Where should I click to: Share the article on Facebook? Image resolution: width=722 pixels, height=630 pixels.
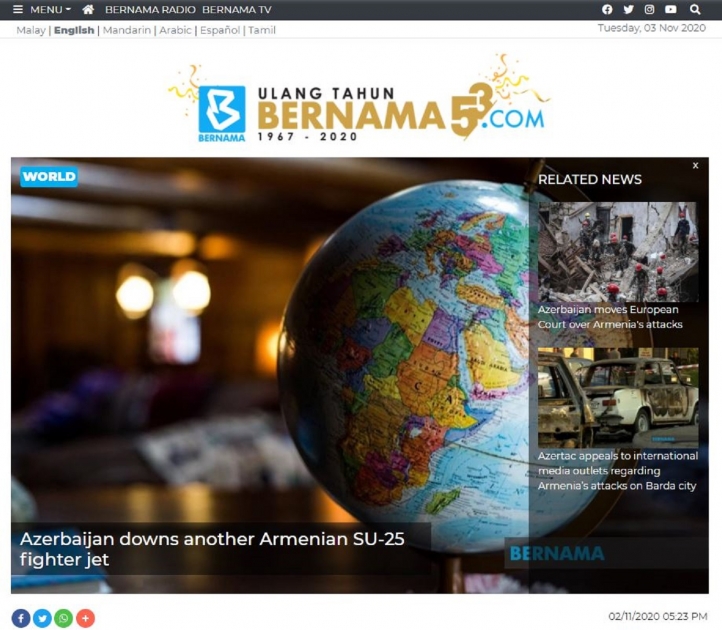pyautogui.click(x=21, y=618)
